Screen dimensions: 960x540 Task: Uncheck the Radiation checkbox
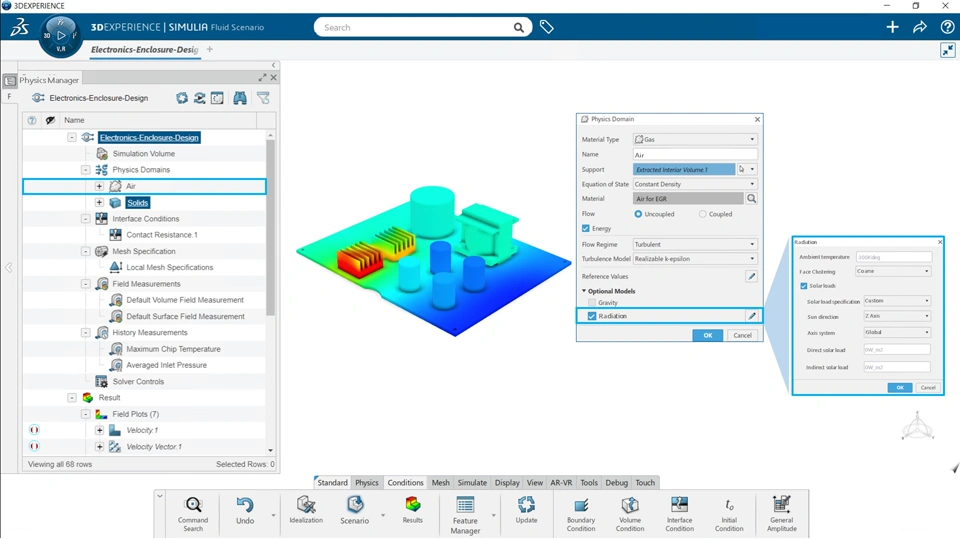click(591, 316)
